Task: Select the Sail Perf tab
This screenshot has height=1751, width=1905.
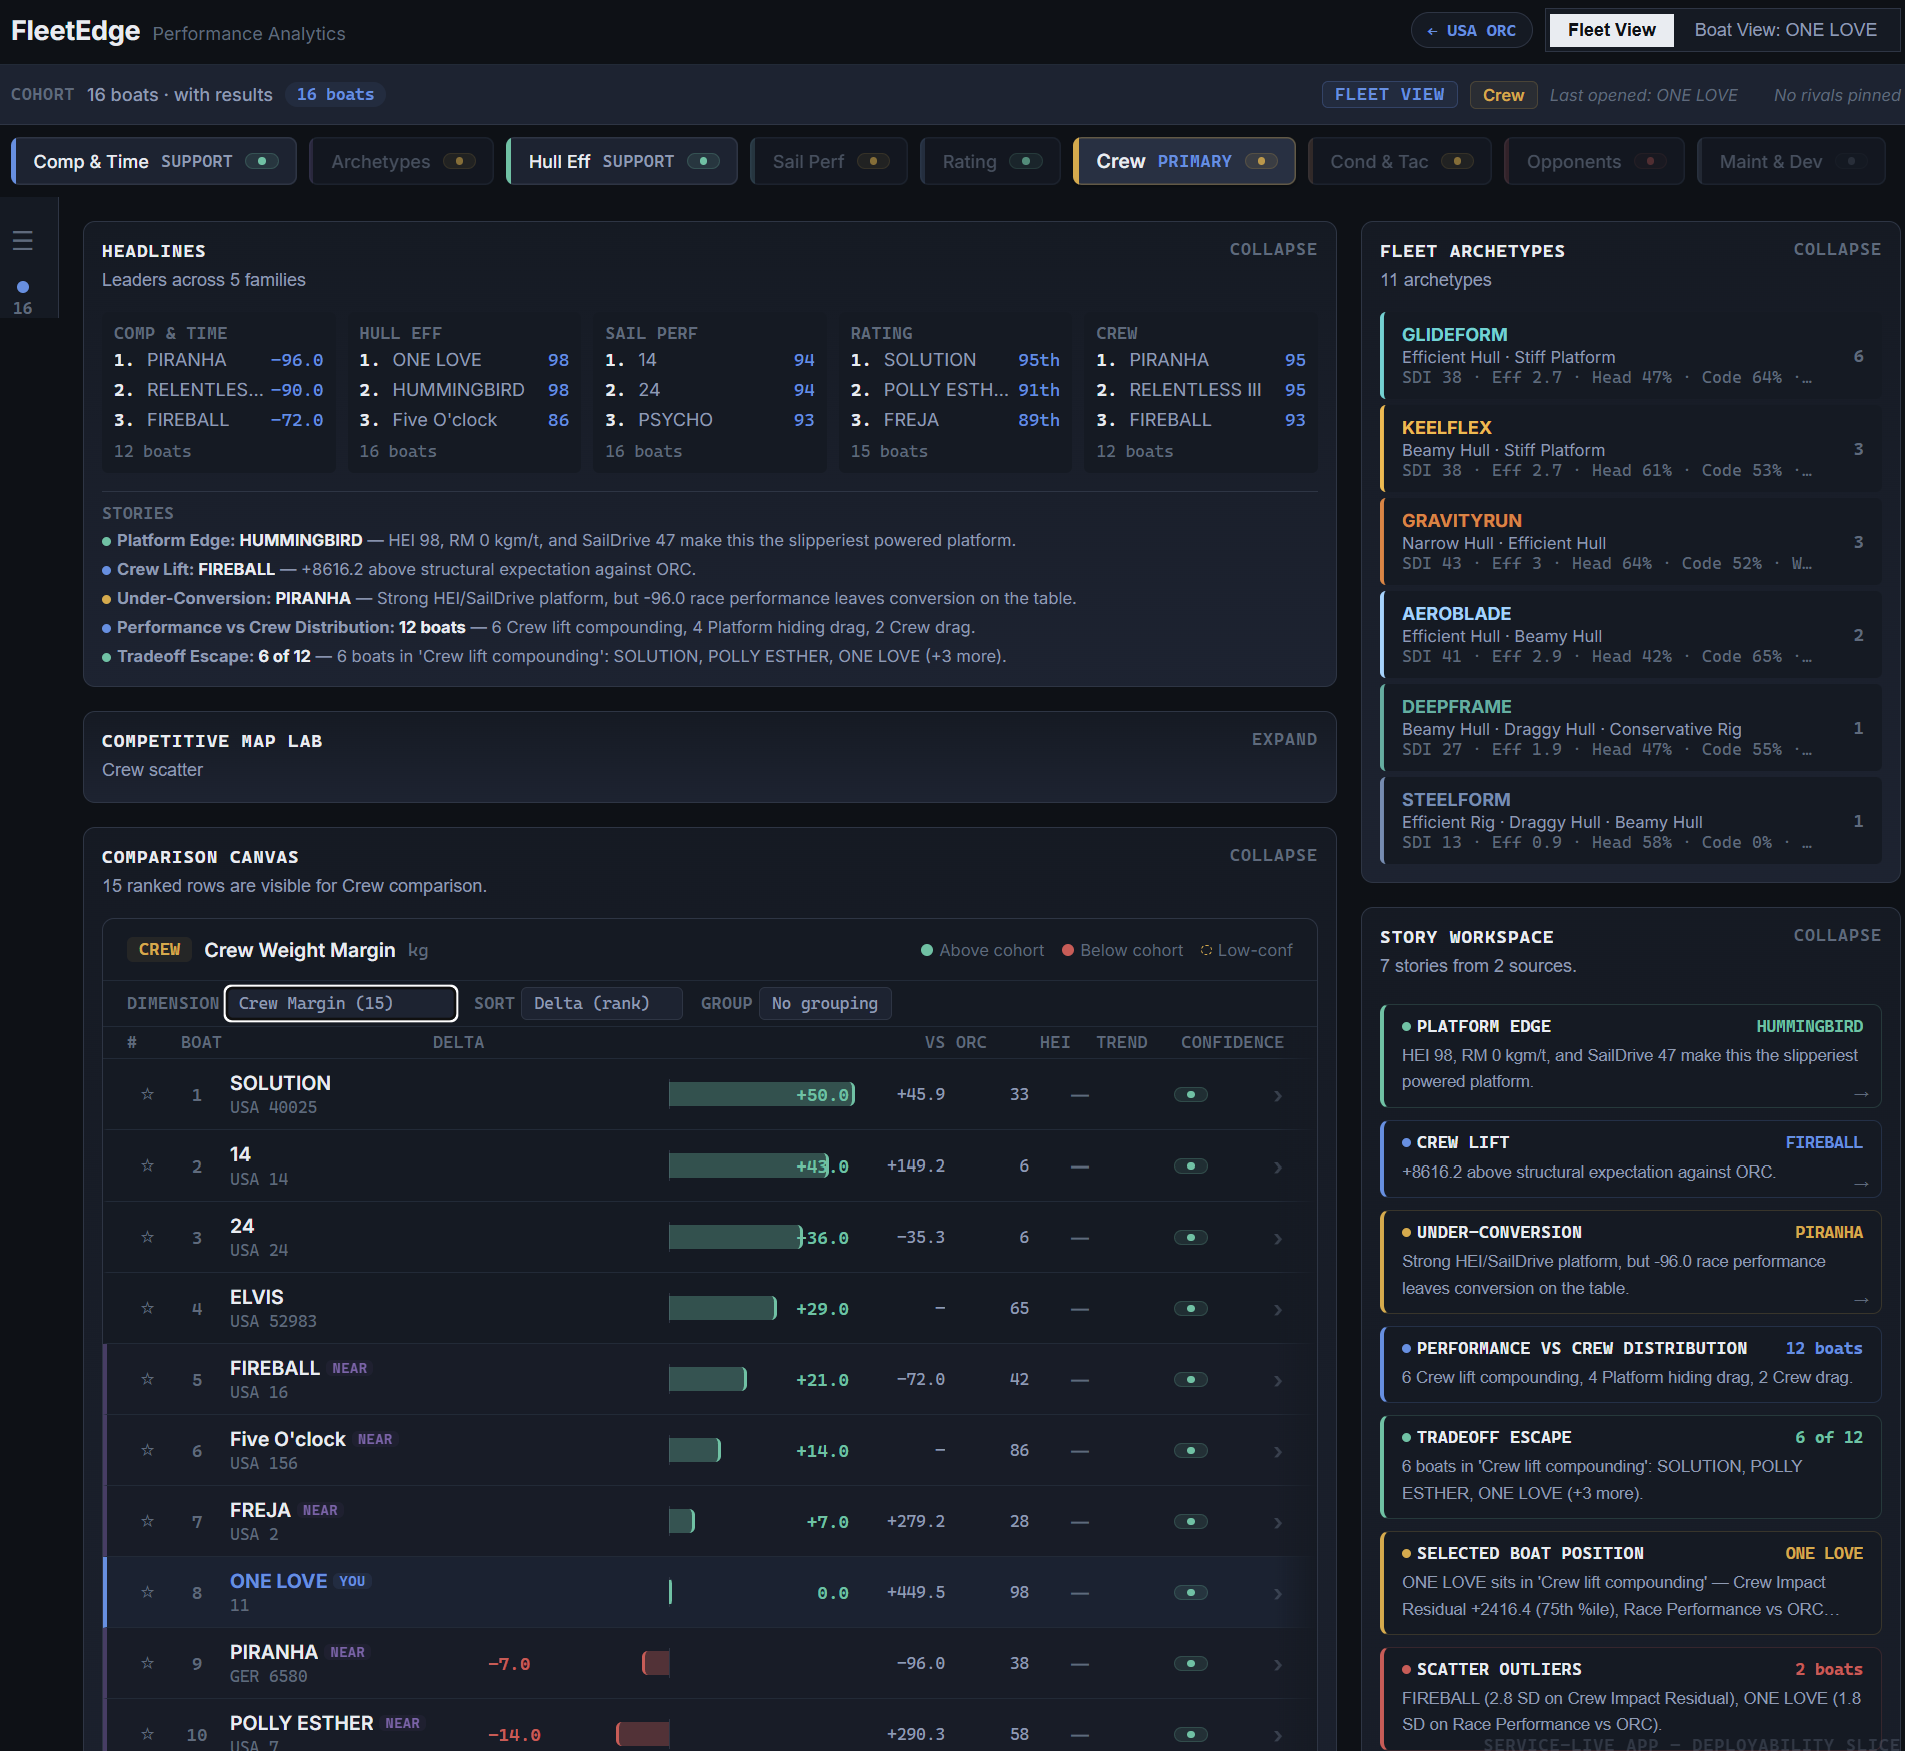Action: coord(829,161)
